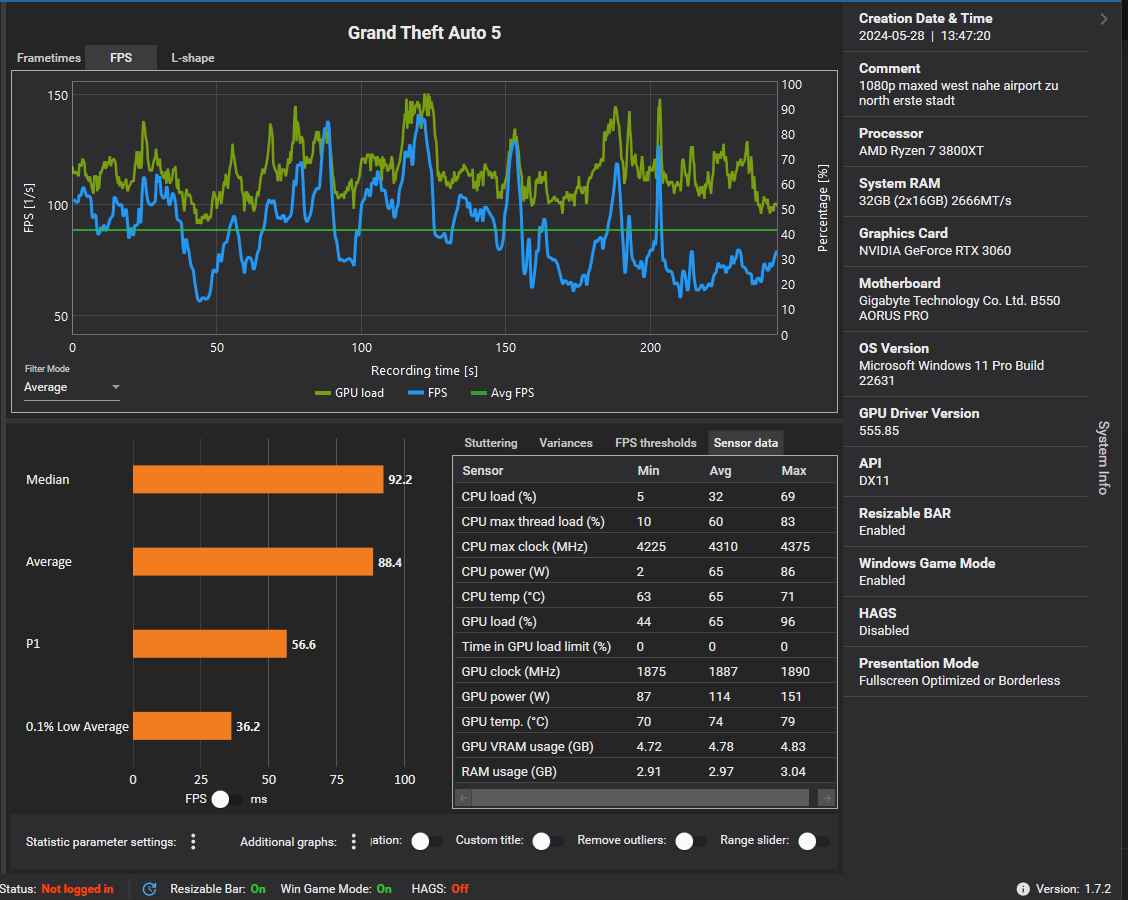This screenshot has width=1128, height=900.
Task: Open the Filter Mode Average dropdown
Action: pyautogui.click(x=71, y=387)
